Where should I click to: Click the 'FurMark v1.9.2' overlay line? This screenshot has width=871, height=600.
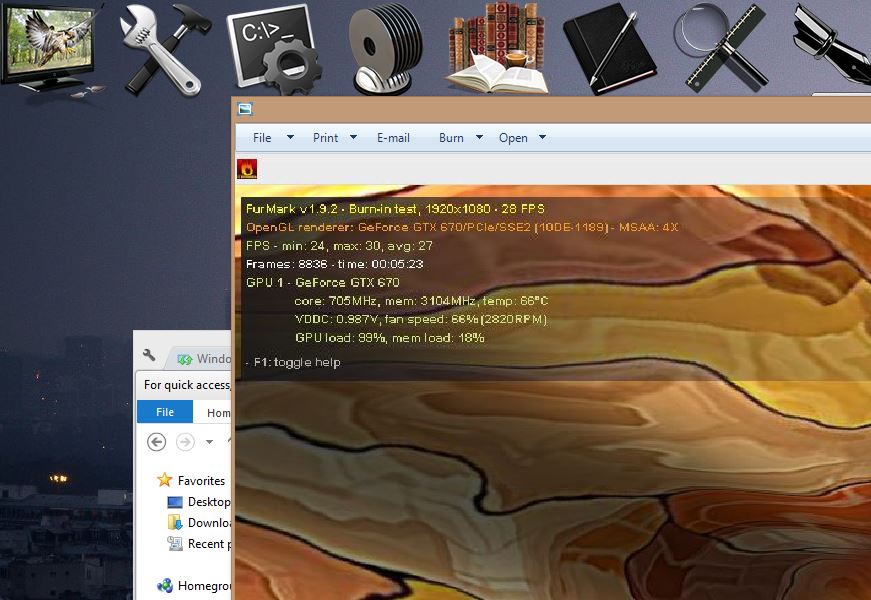tap(396, 209)
